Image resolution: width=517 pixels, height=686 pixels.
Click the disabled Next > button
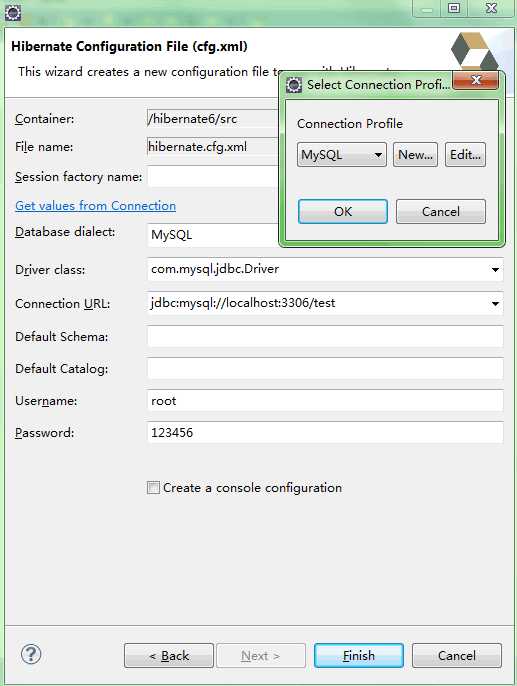pos(261,655)
